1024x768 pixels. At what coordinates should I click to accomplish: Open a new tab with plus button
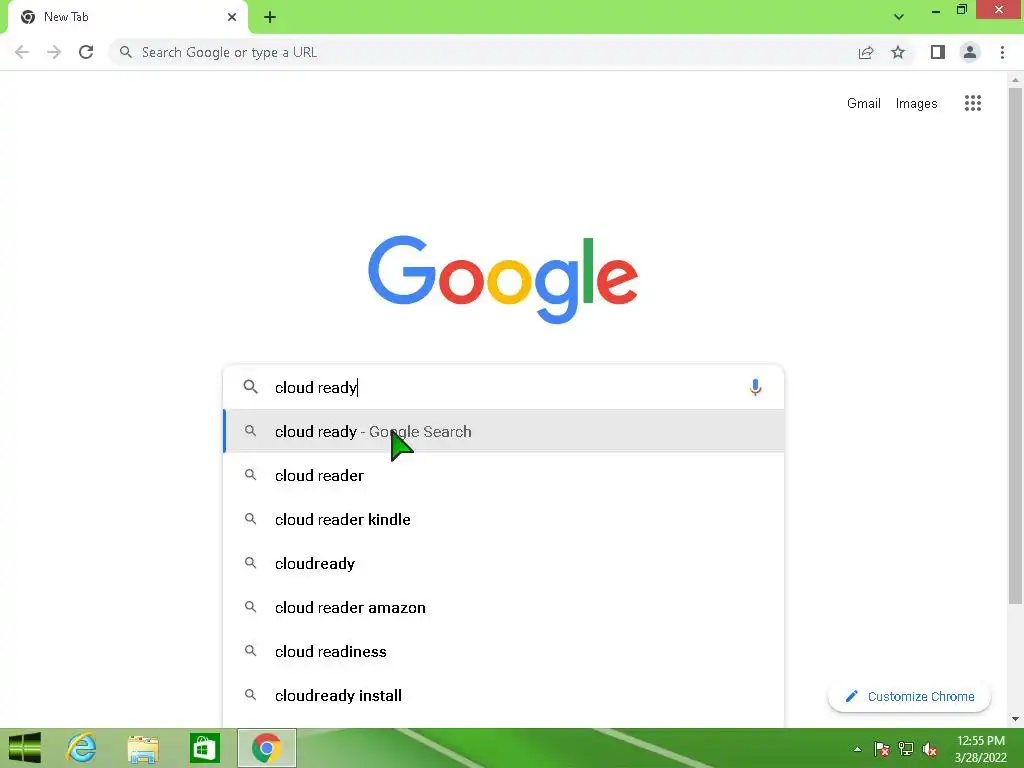270,17
